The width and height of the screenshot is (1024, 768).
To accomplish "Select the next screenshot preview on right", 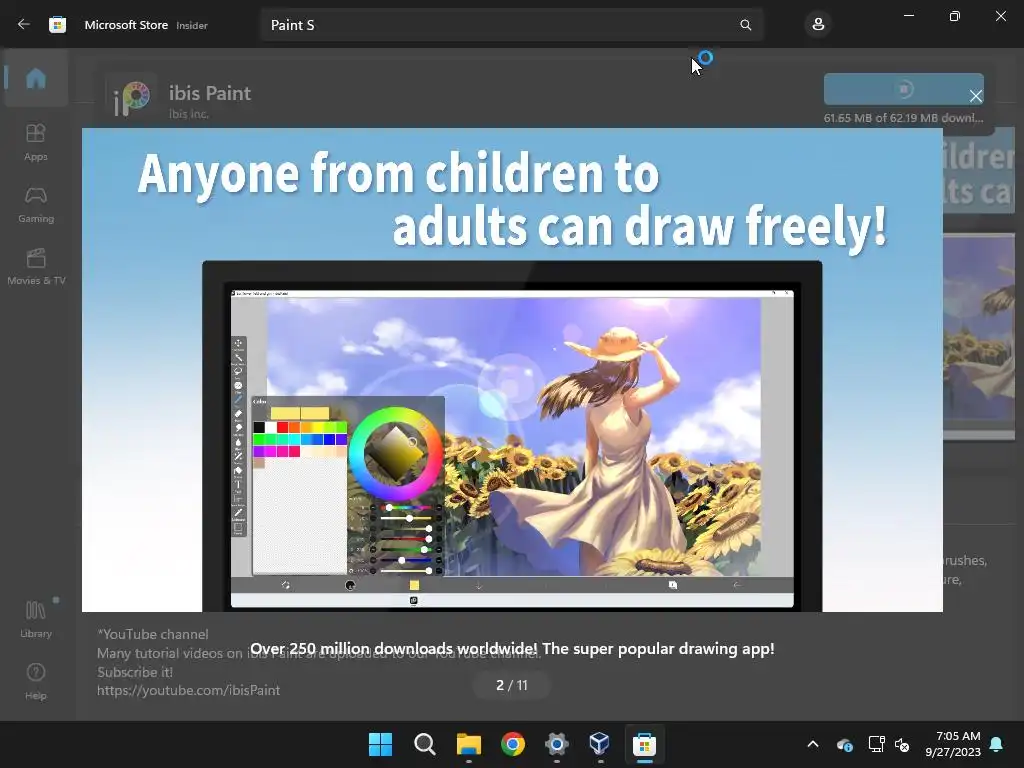I will click(979, 336).
